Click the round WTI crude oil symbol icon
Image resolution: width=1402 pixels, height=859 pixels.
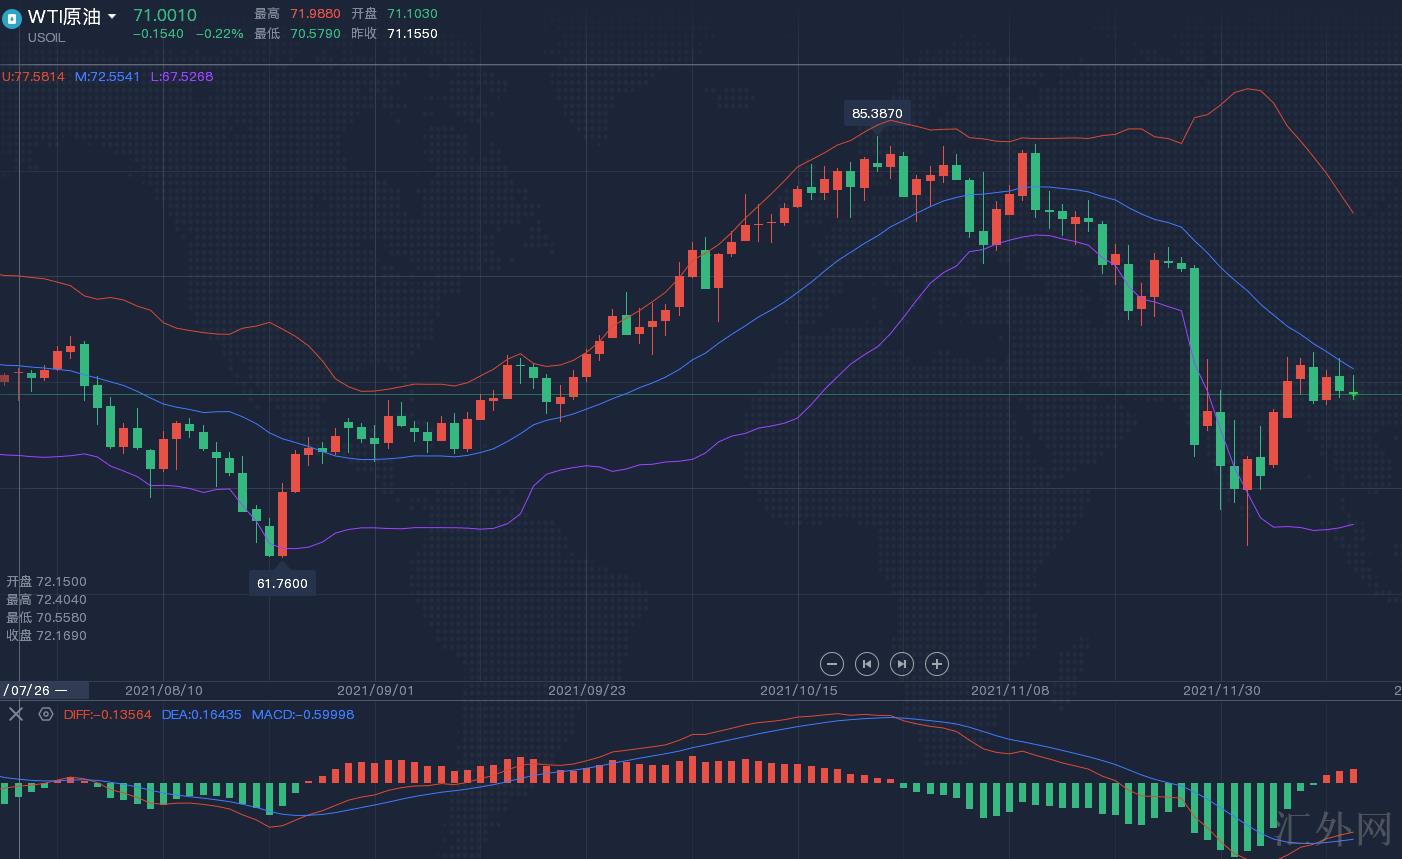click(12, 18)
